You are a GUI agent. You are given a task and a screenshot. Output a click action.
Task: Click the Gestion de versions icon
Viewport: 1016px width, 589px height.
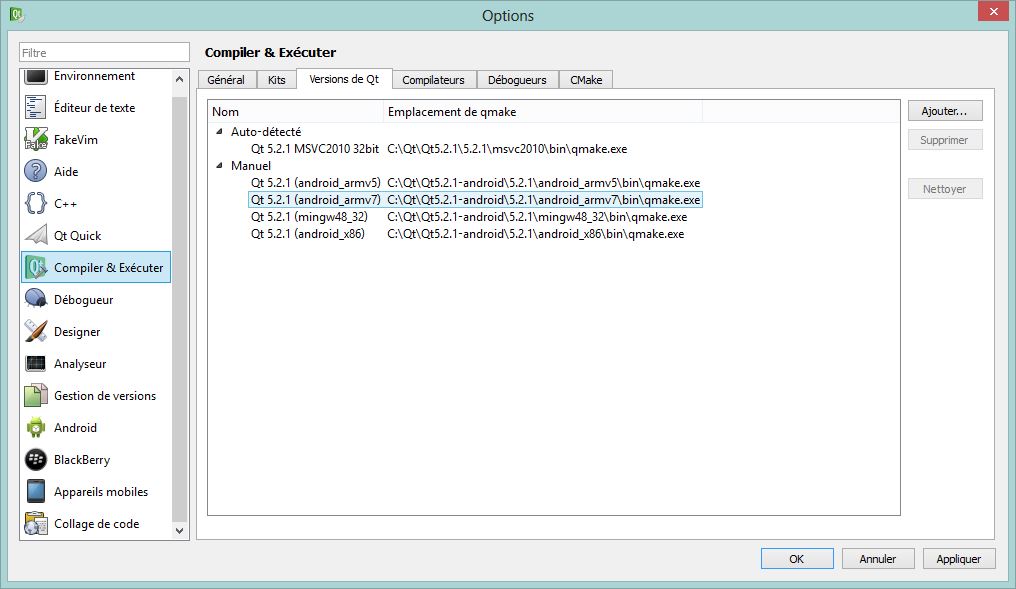point(36,395)
